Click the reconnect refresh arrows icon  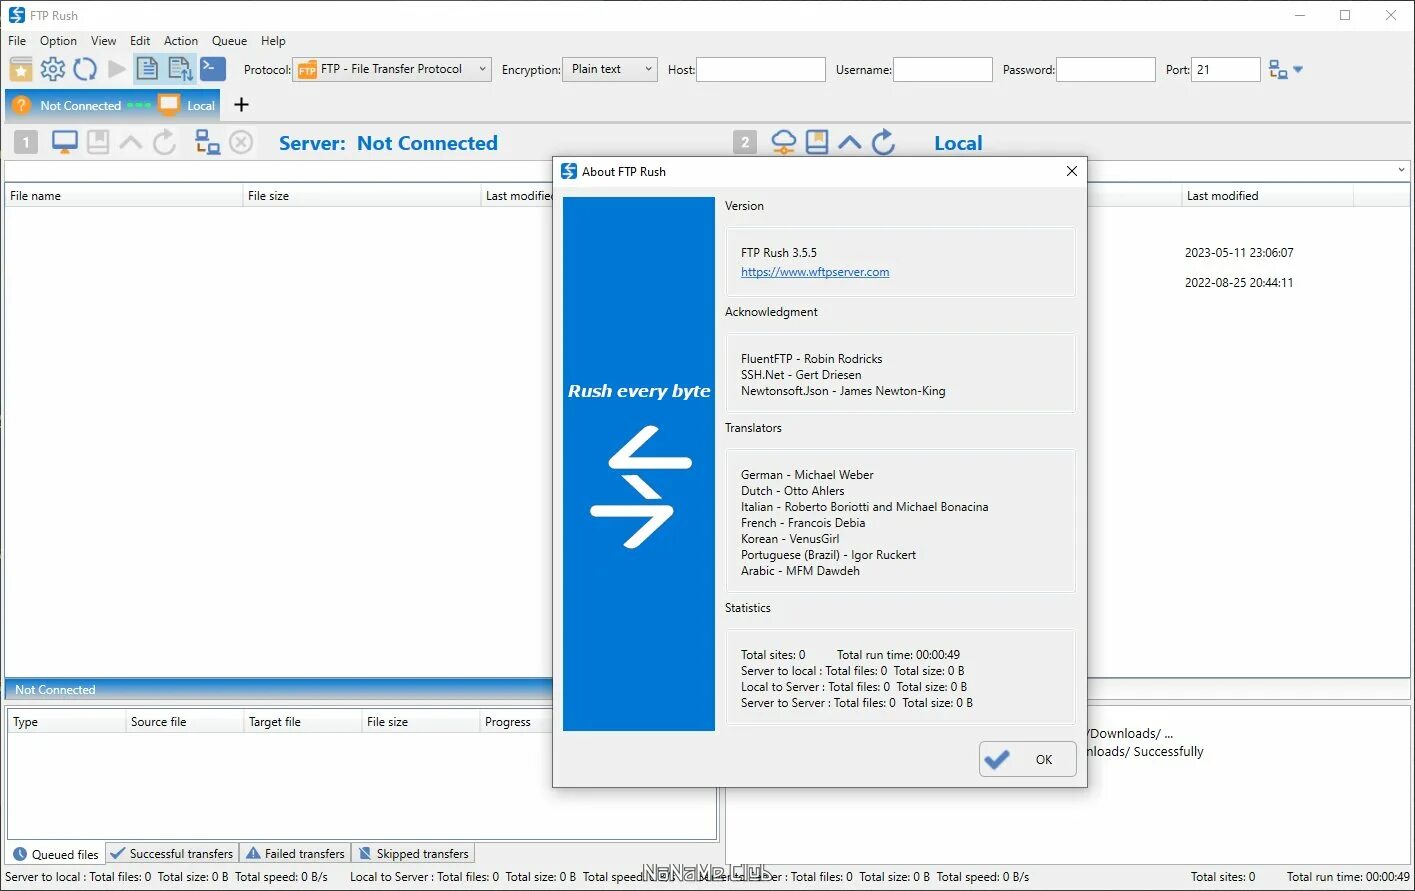(85, 69)
